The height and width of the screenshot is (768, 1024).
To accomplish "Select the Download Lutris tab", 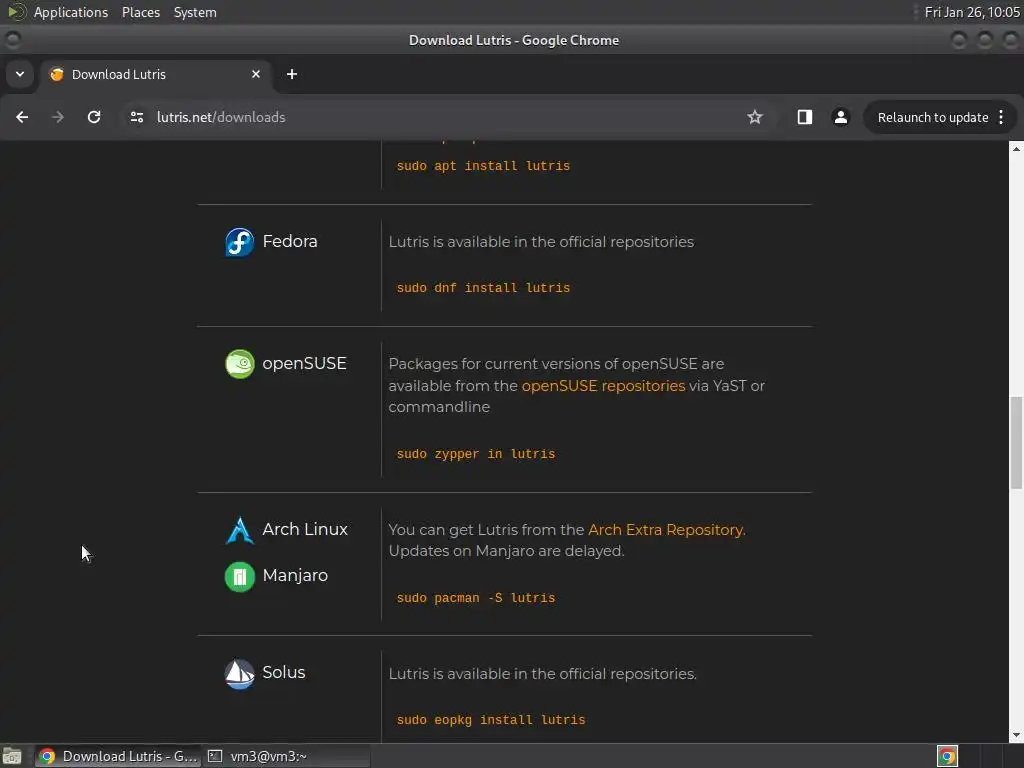I will tap(155, 74).
